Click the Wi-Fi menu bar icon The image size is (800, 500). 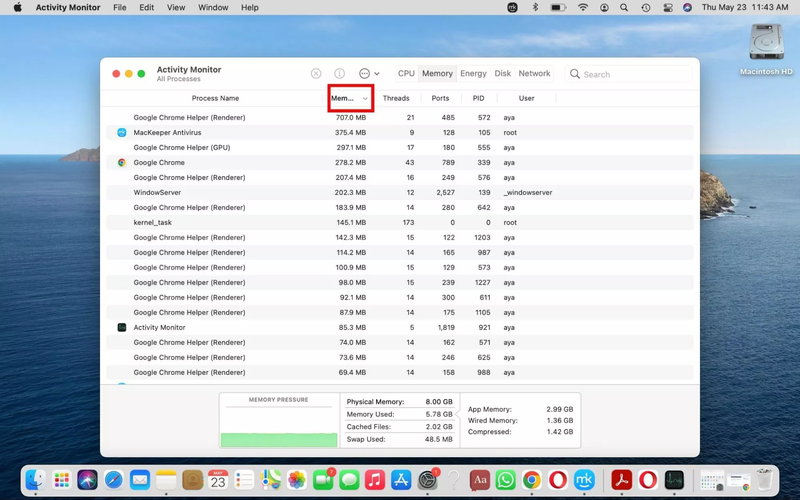[583, 7]
